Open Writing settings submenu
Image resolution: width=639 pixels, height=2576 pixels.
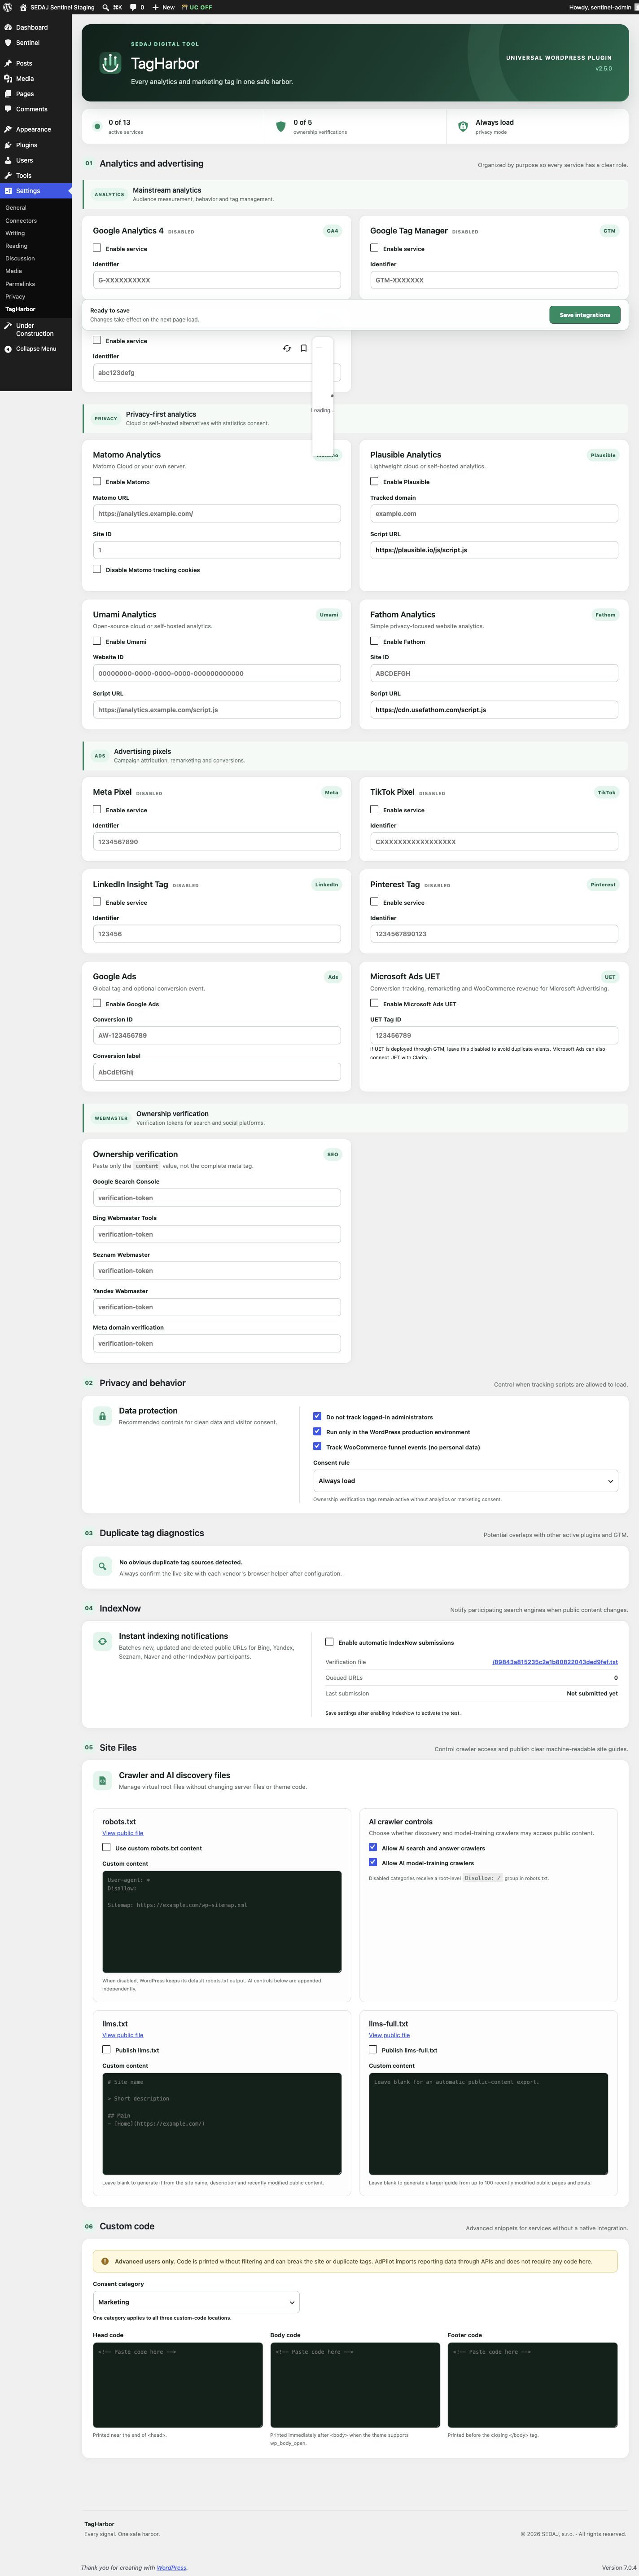click(15, 233)
